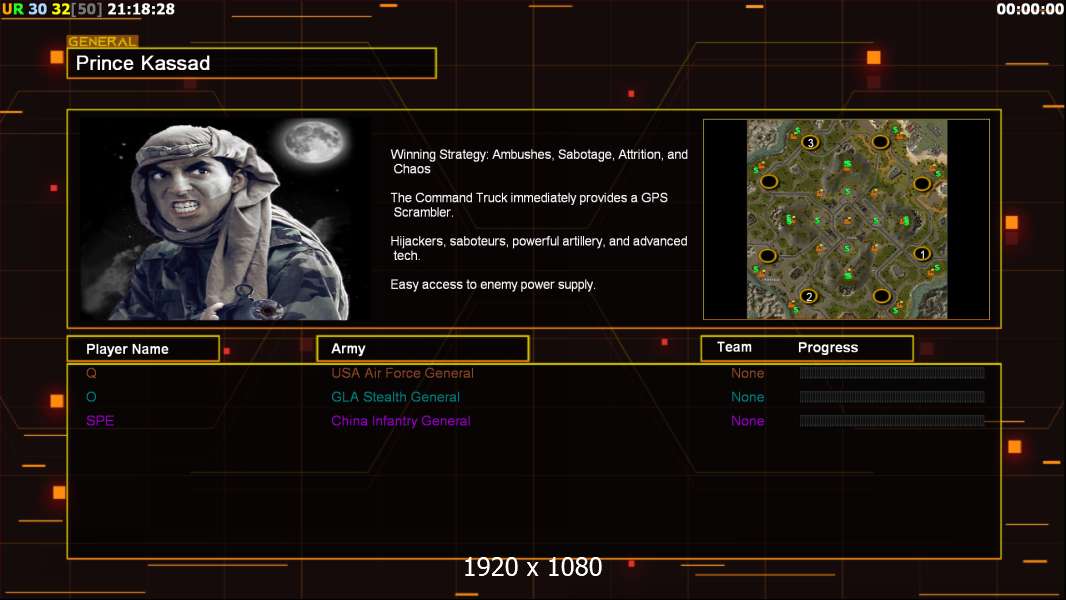Click the 00:00:00 elapsed timer

coord(1030,9)
